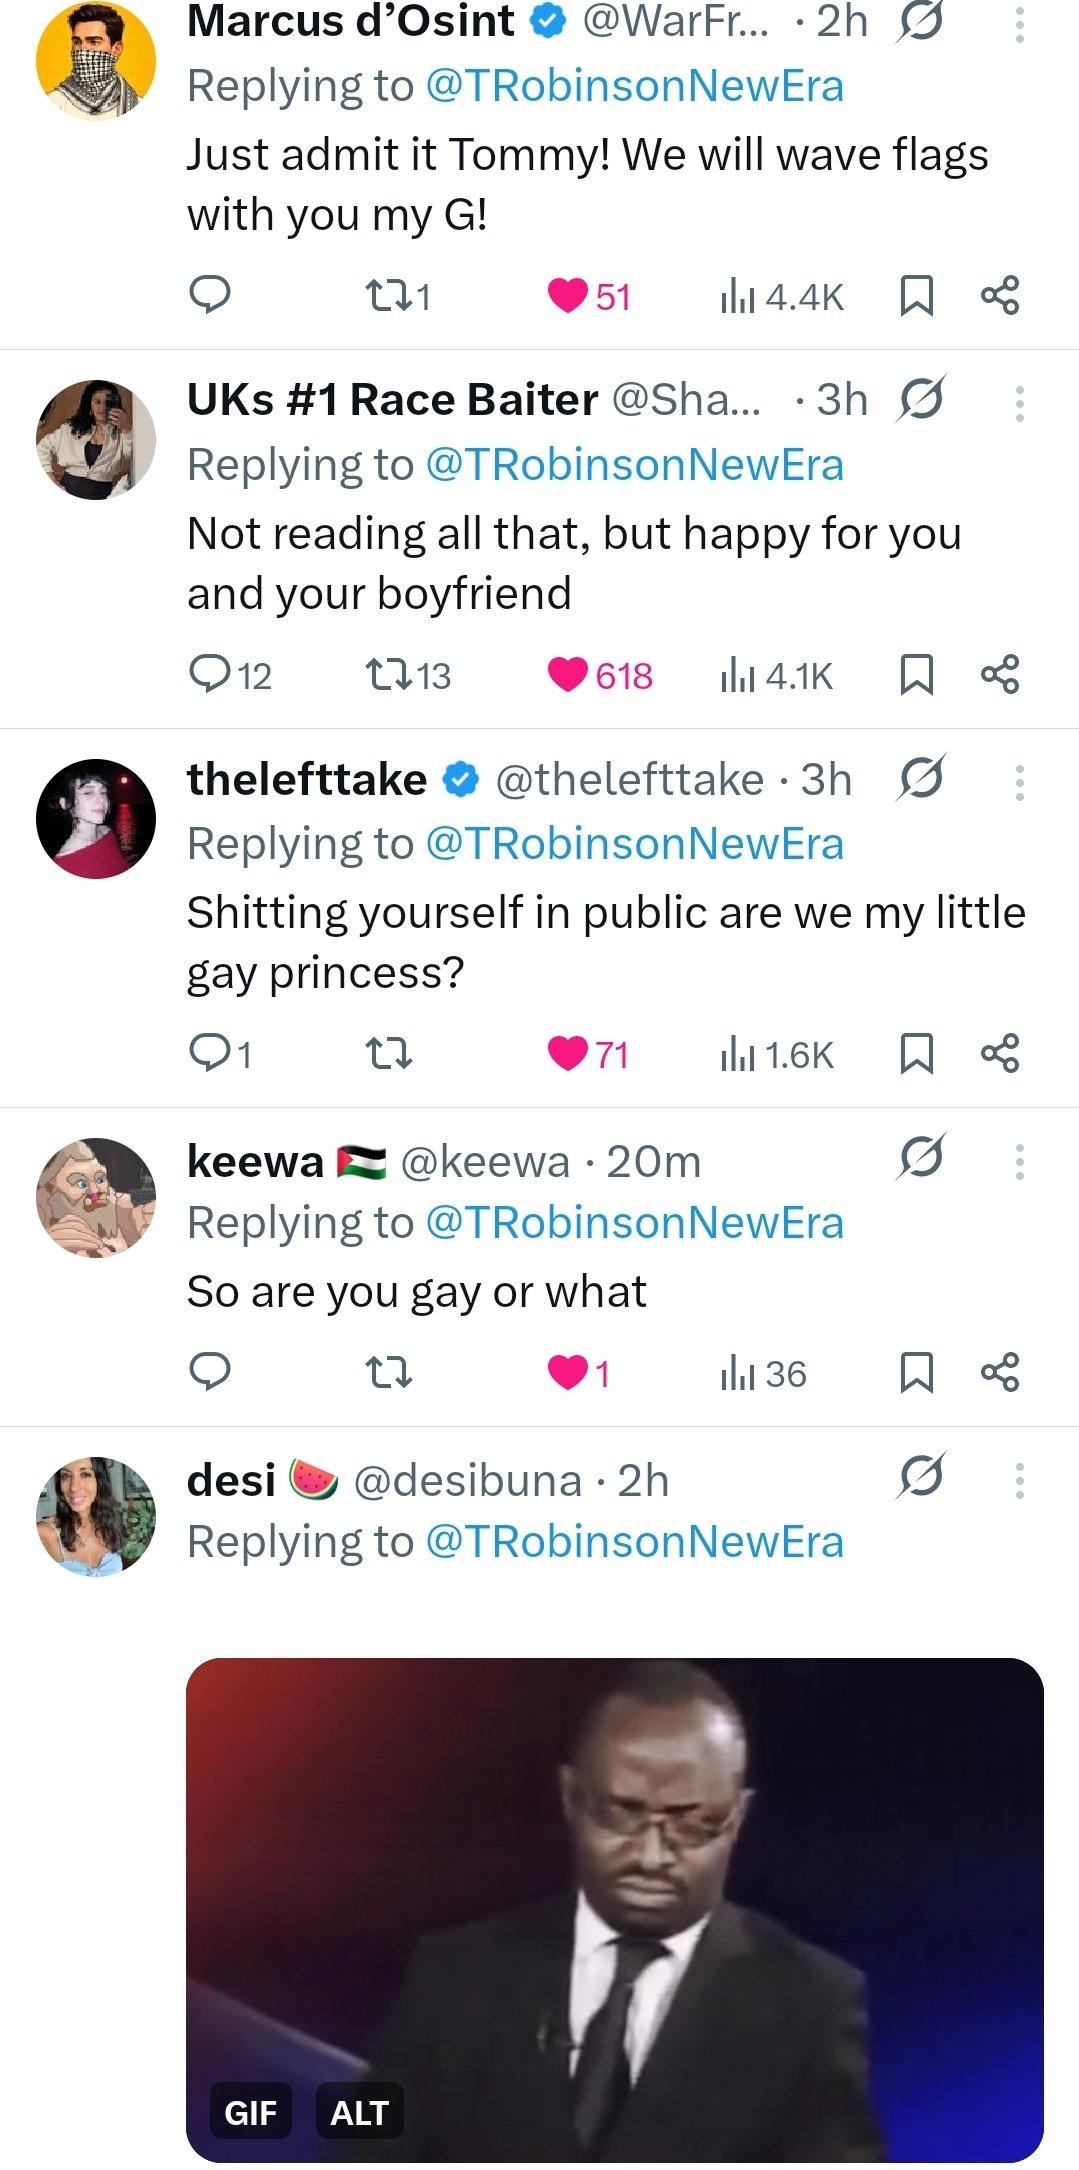Show ALT description for the GIF
The width and height of the screenshot is (1079, 2170).
359,2113
